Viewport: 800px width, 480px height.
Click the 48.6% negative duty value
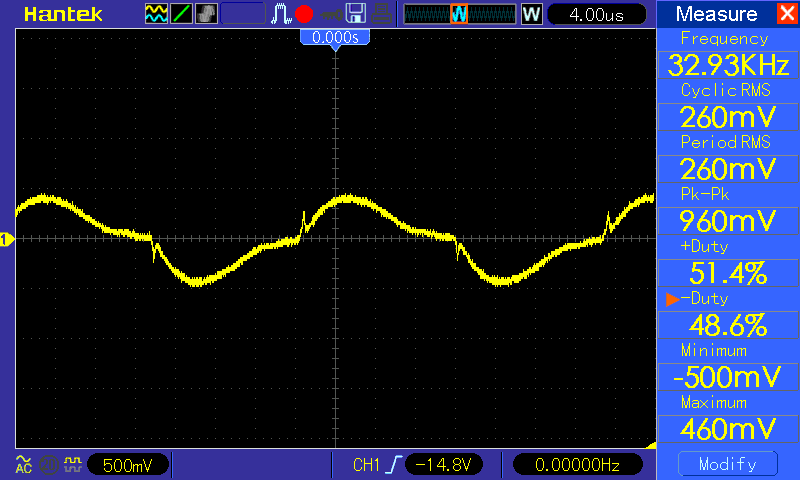point(728,325)
